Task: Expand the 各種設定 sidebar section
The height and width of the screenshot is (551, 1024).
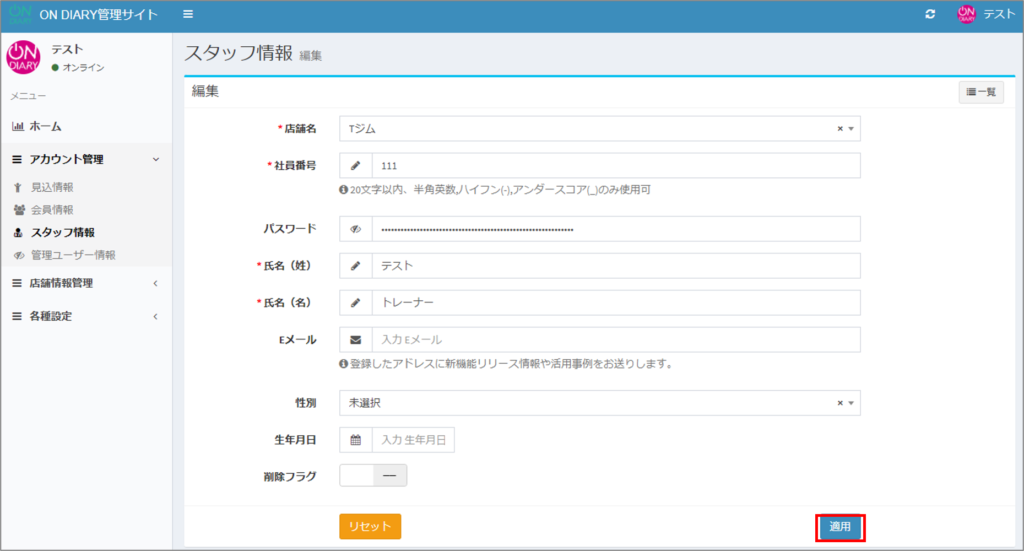Action: [85, 316]
